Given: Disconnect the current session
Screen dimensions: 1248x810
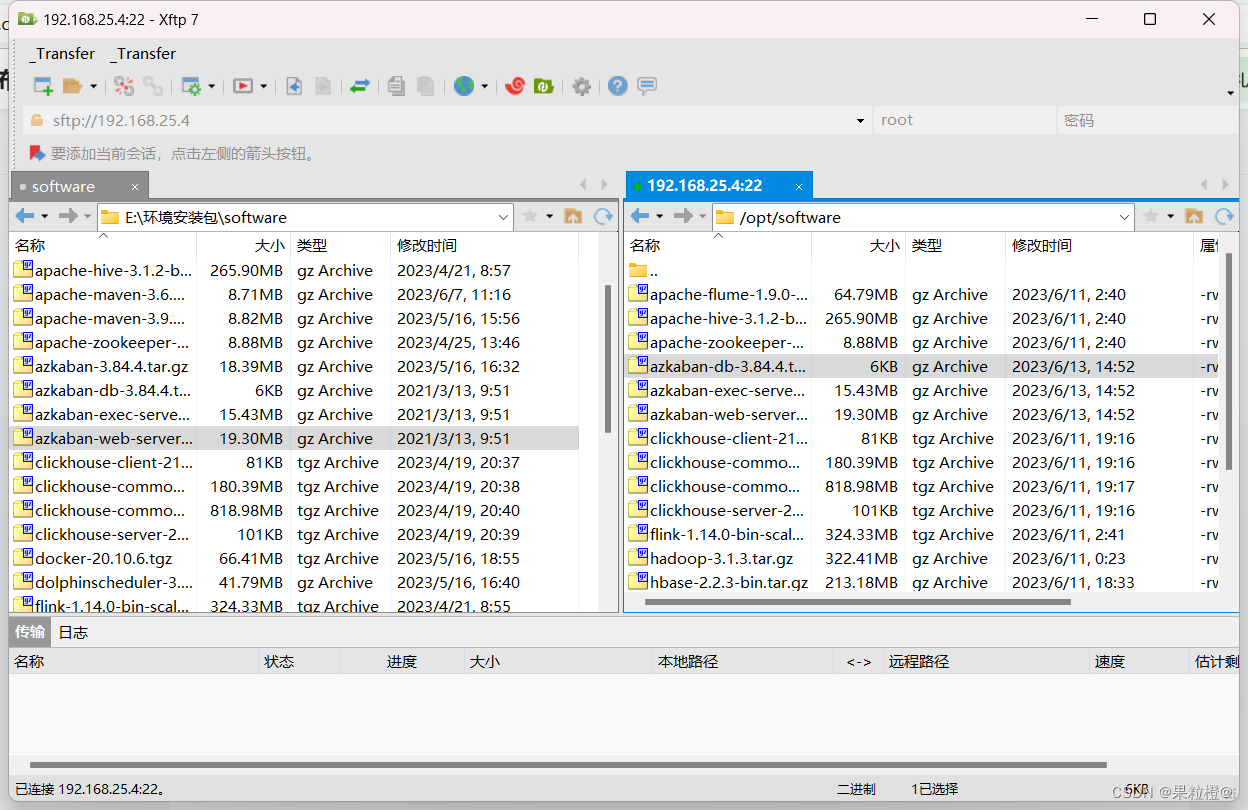Looking at the screenshot, I should coord(123,86).
